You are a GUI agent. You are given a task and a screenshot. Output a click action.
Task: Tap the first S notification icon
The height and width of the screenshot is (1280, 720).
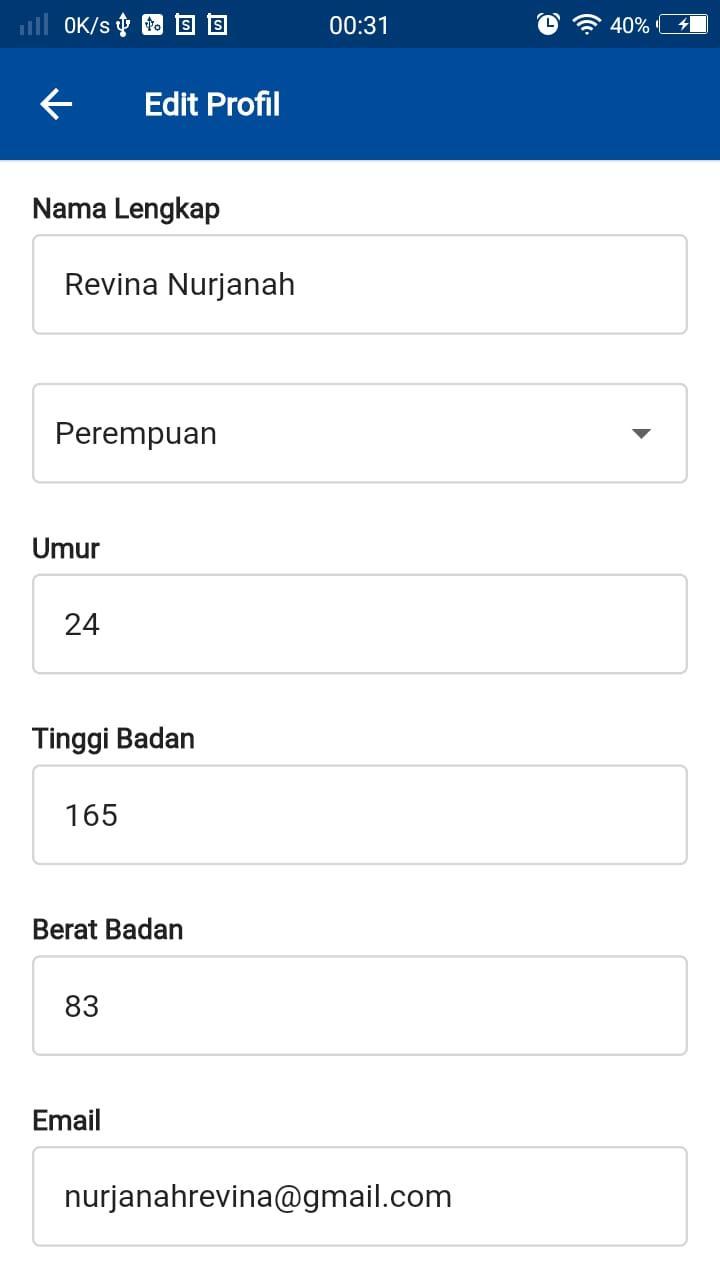coord(185,25)
